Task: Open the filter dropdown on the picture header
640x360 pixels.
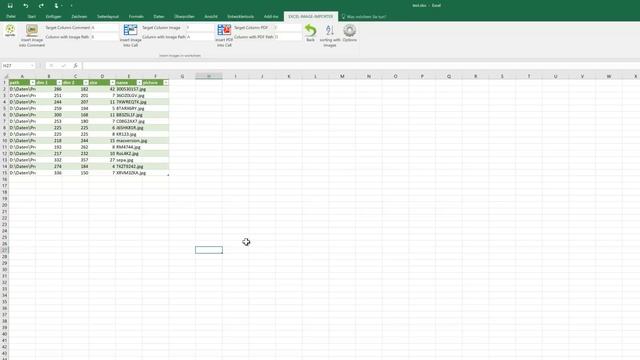Action: click(x=166, y=83)
